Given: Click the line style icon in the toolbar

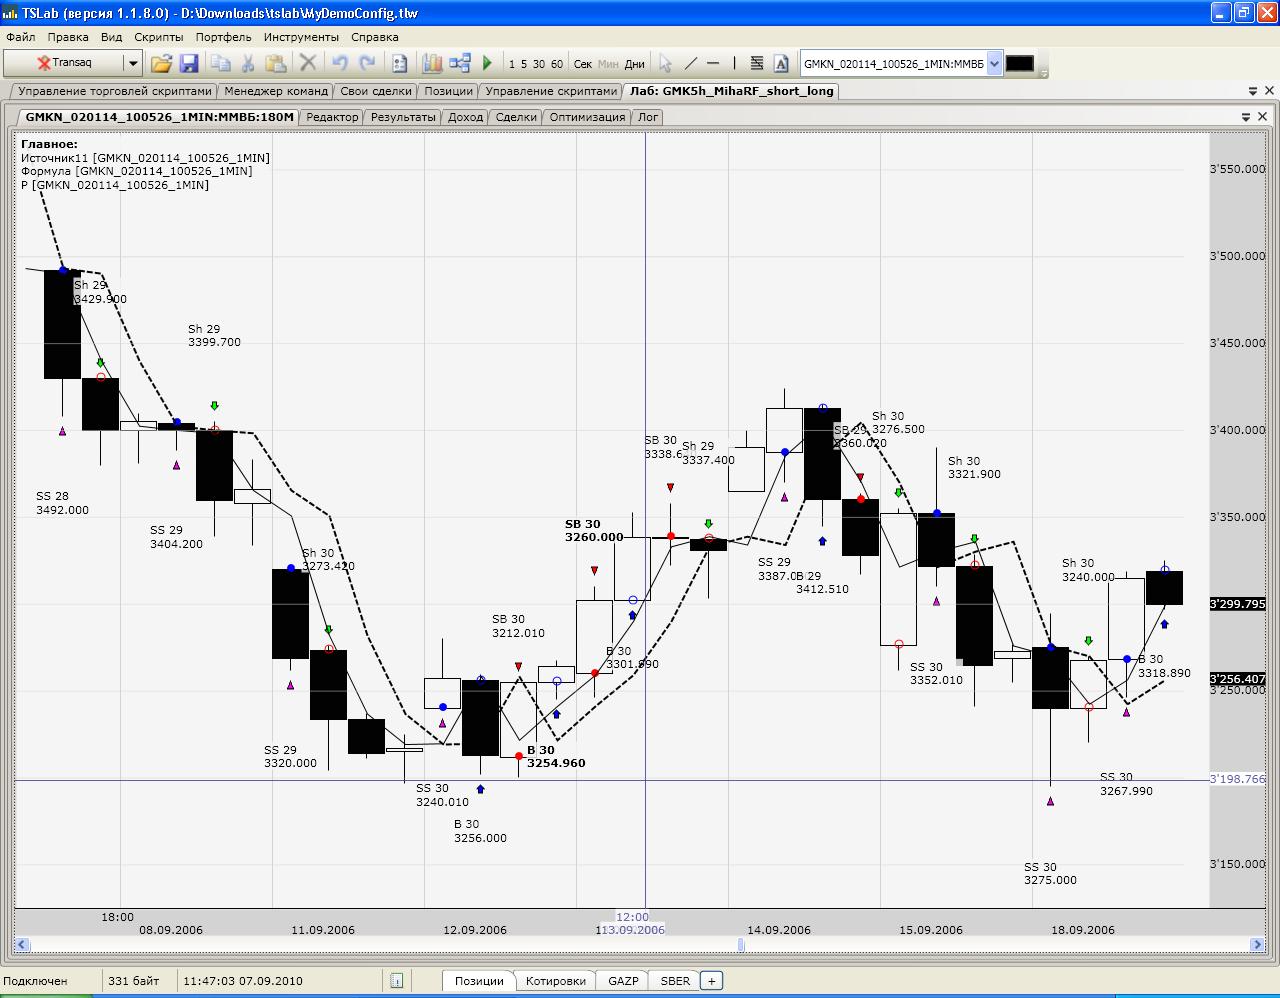Looking at the screenshot, I should (757, 63).
